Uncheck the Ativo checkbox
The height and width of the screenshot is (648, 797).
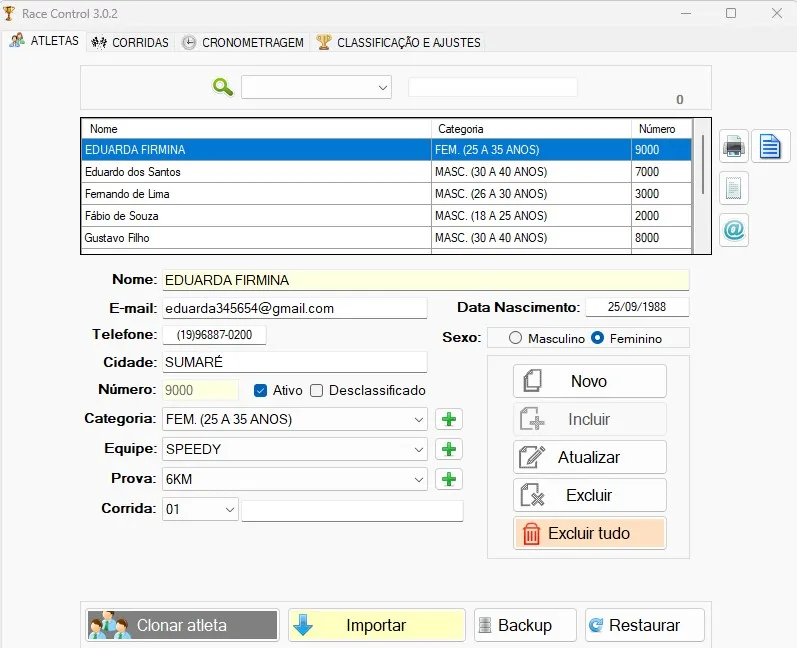(x=261, y=391)
